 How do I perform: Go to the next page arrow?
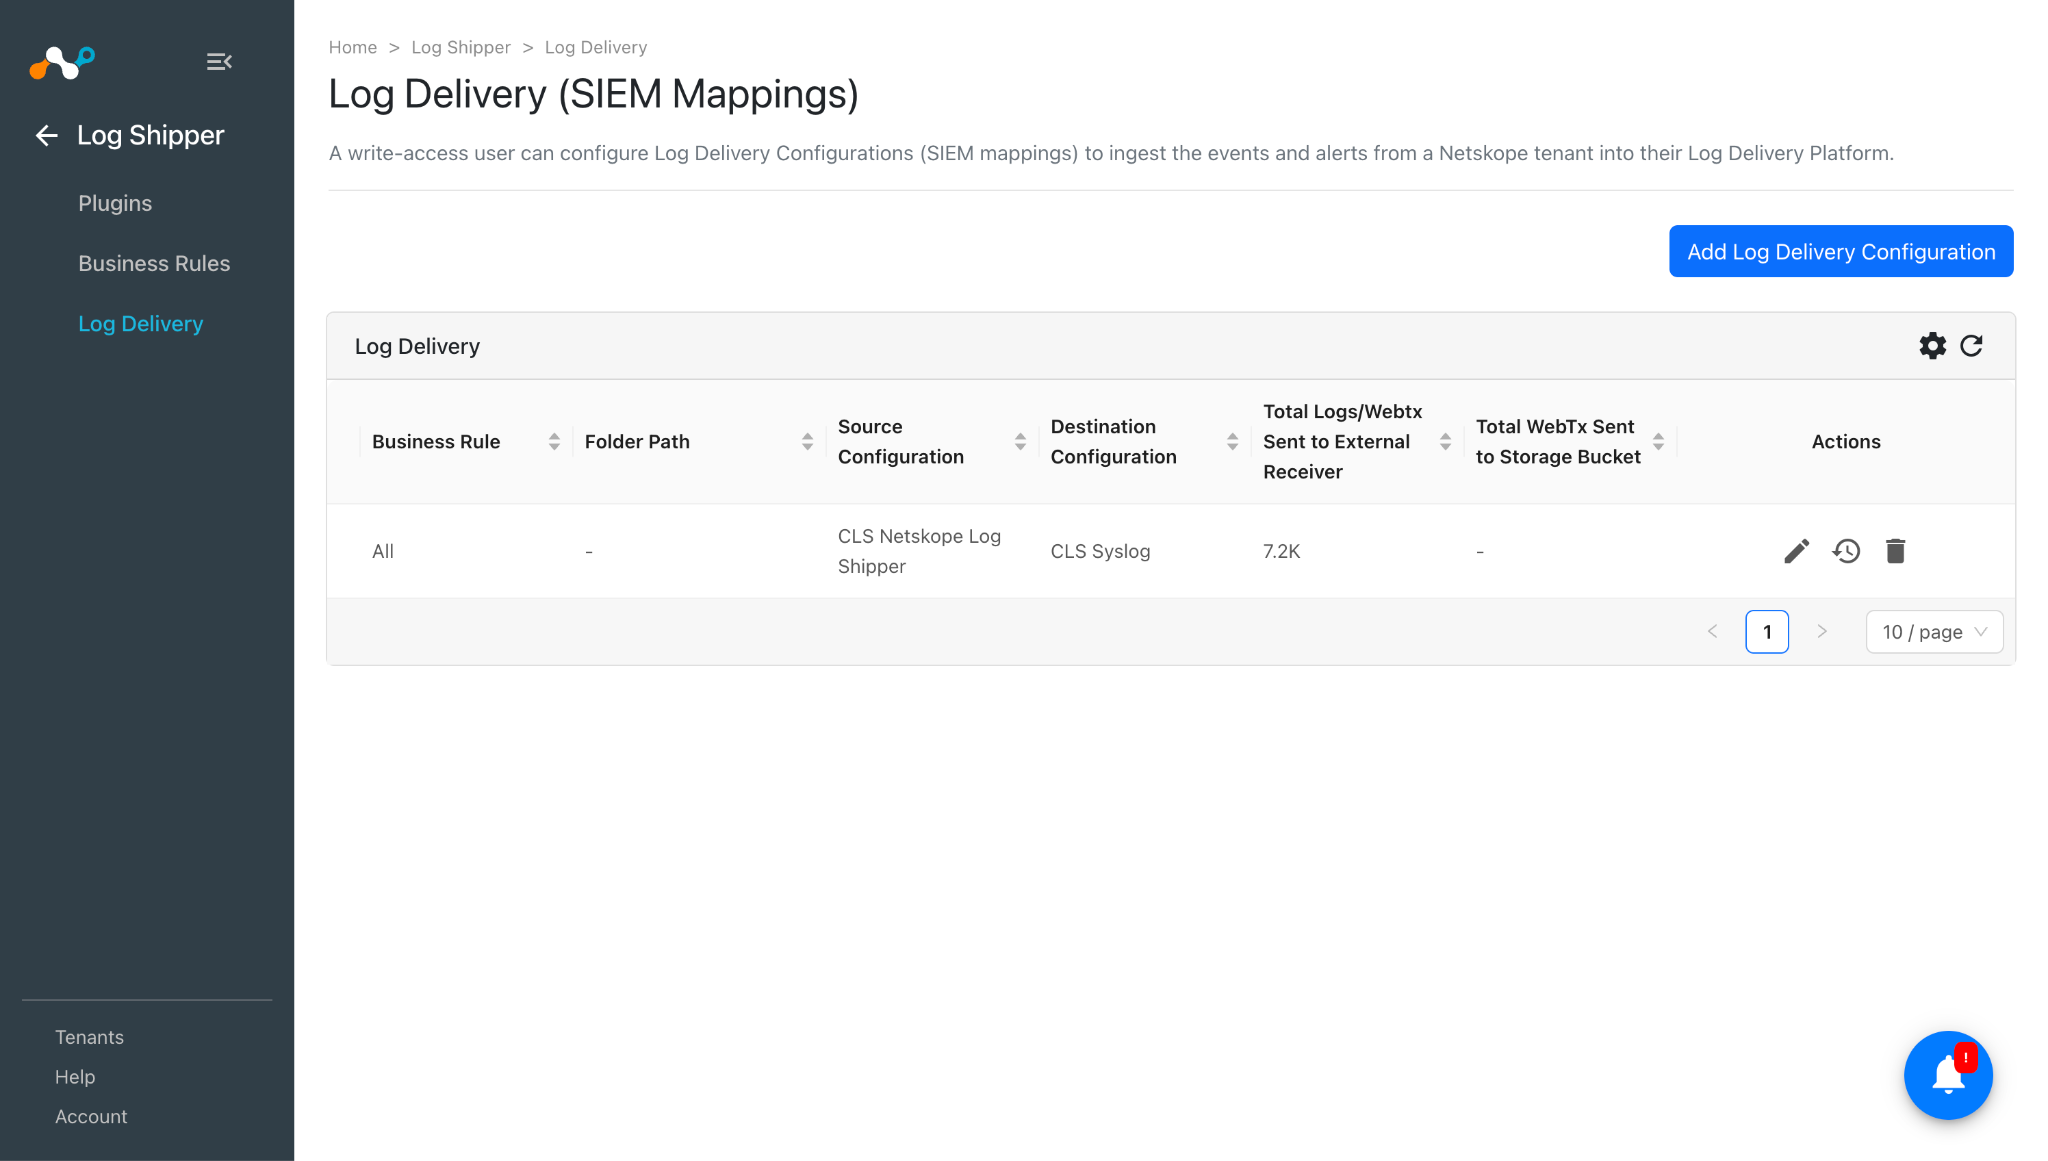click(x=1822, y=632)
